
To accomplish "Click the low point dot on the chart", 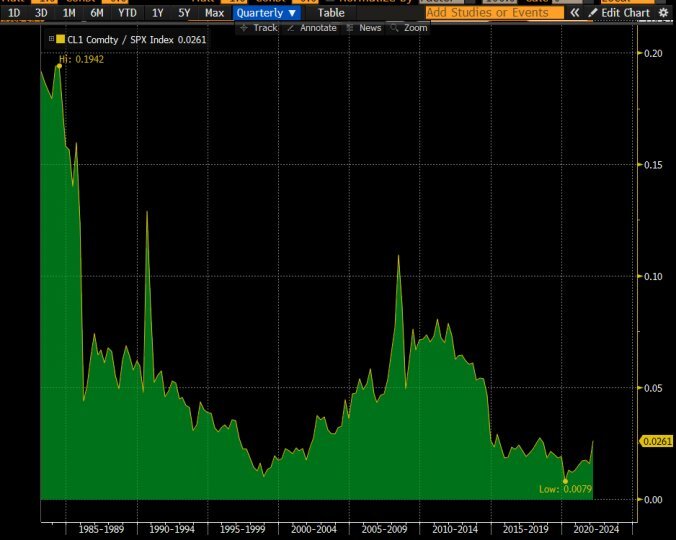I will pyautogui.click(x=565, y=481).
